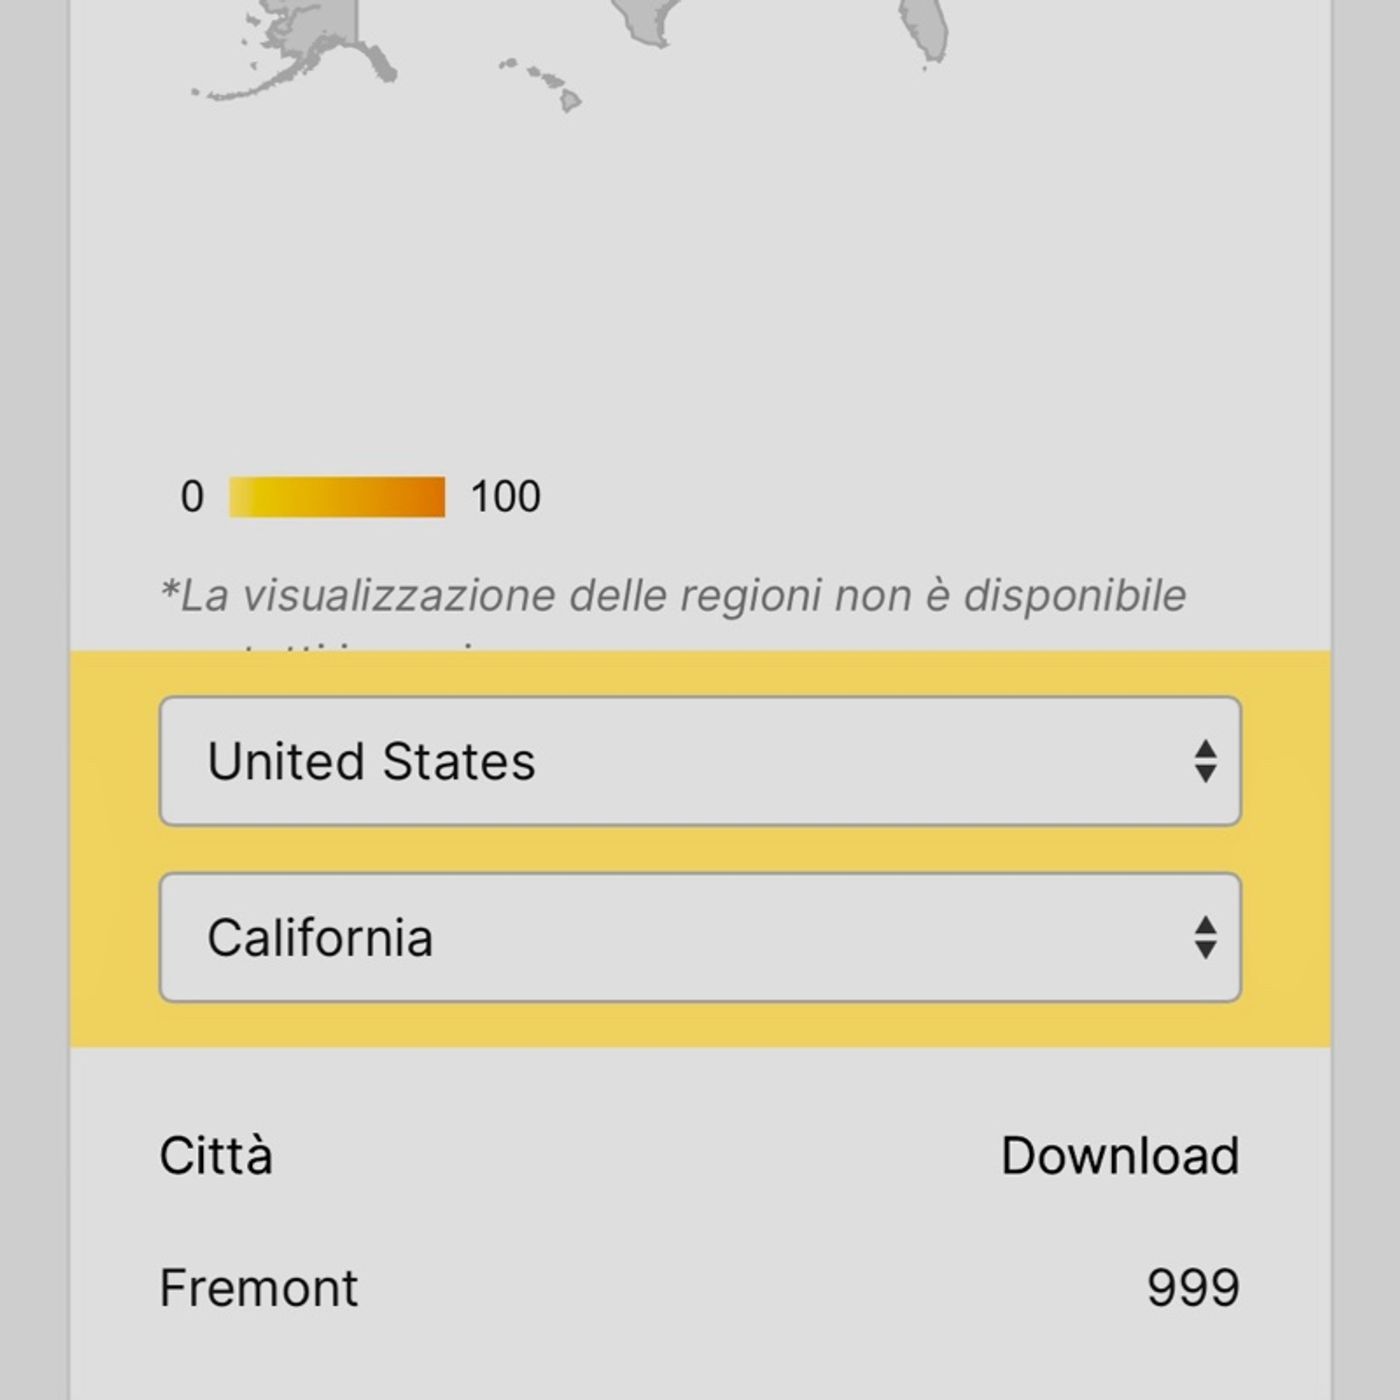The image size is (1400, 1400).
Task: Sort by the Download column header
Action: pos(1120,1156)
